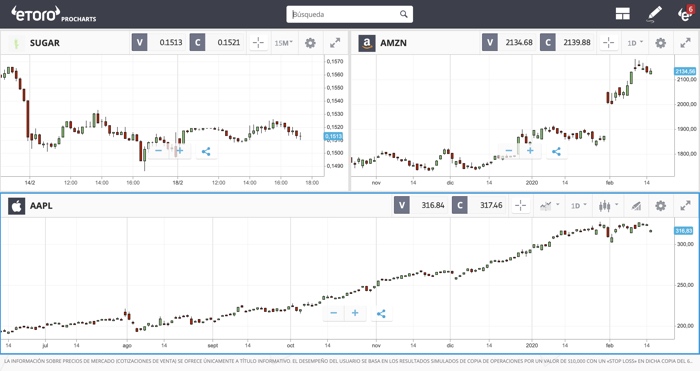Toggle crosshair on AMZN chart

pyautogui.click(x=608, y=43)
